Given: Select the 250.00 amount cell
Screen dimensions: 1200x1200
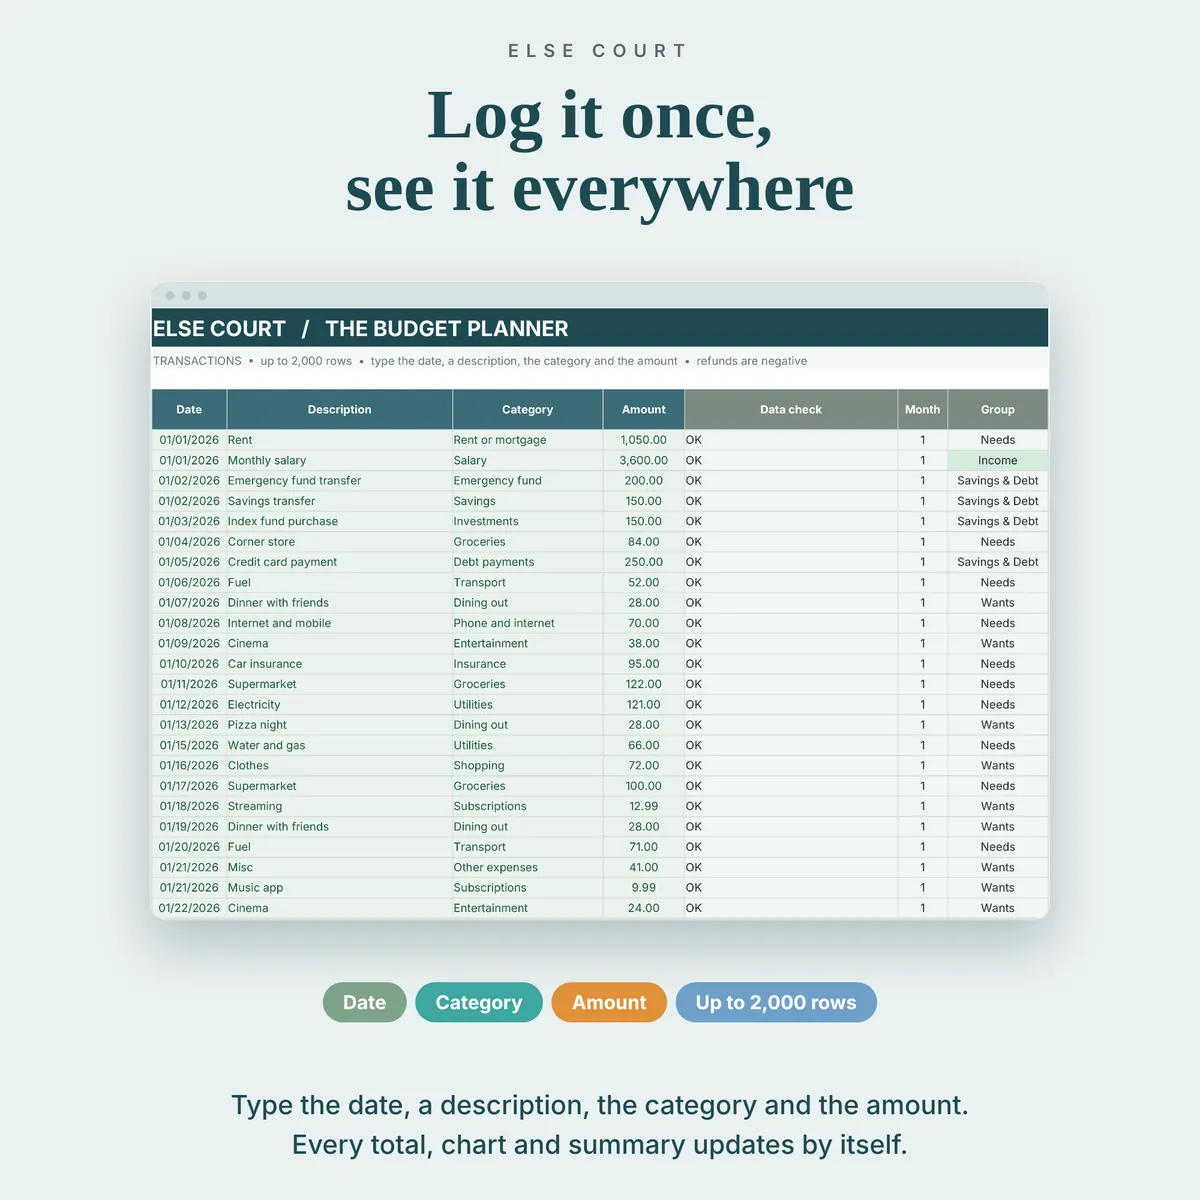Looking at the screenshot, I should pyautogui.click(x=644, y=562).
